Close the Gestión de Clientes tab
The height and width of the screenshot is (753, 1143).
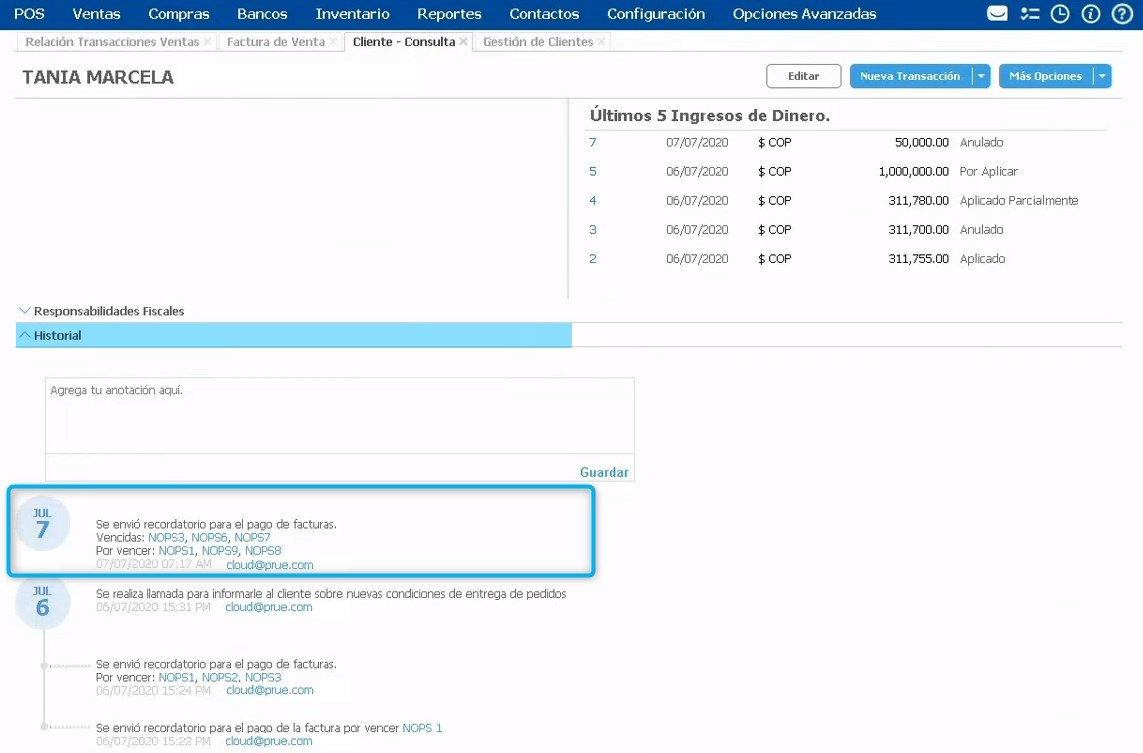click(x=602, y=42)
